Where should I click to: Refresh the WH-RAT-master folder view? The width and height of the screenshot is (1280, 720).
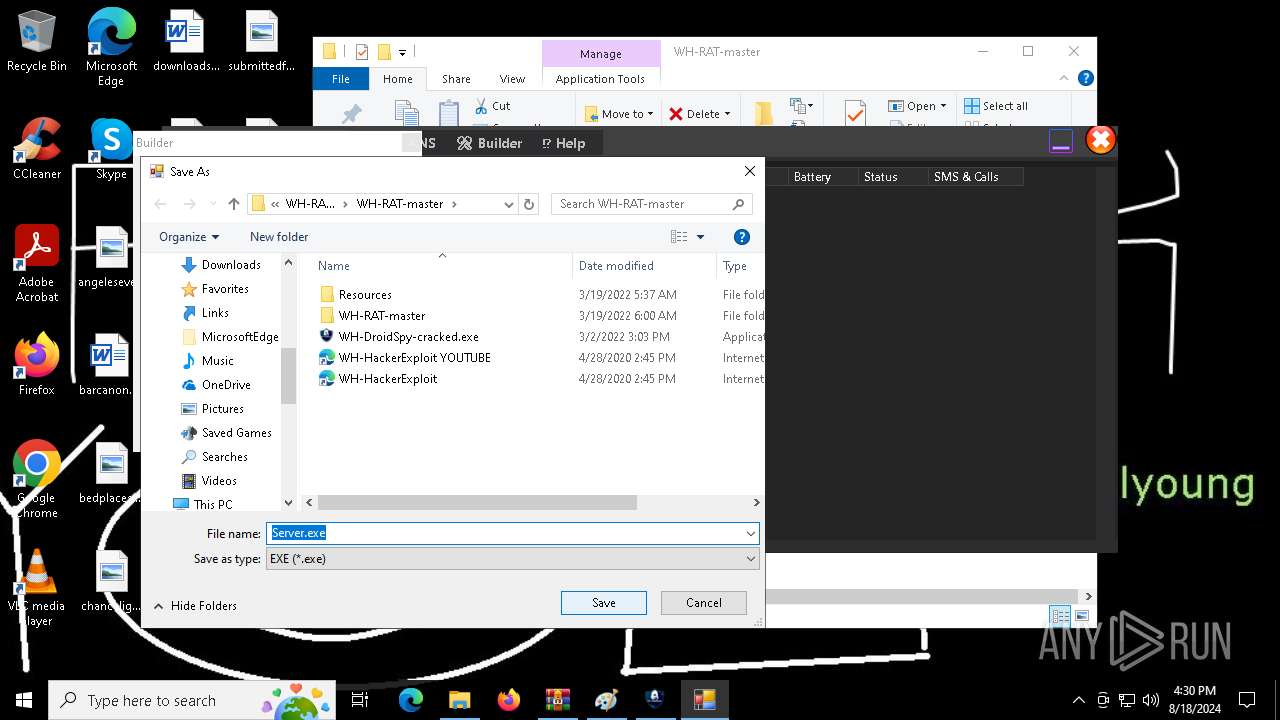[x=530, y=204]
